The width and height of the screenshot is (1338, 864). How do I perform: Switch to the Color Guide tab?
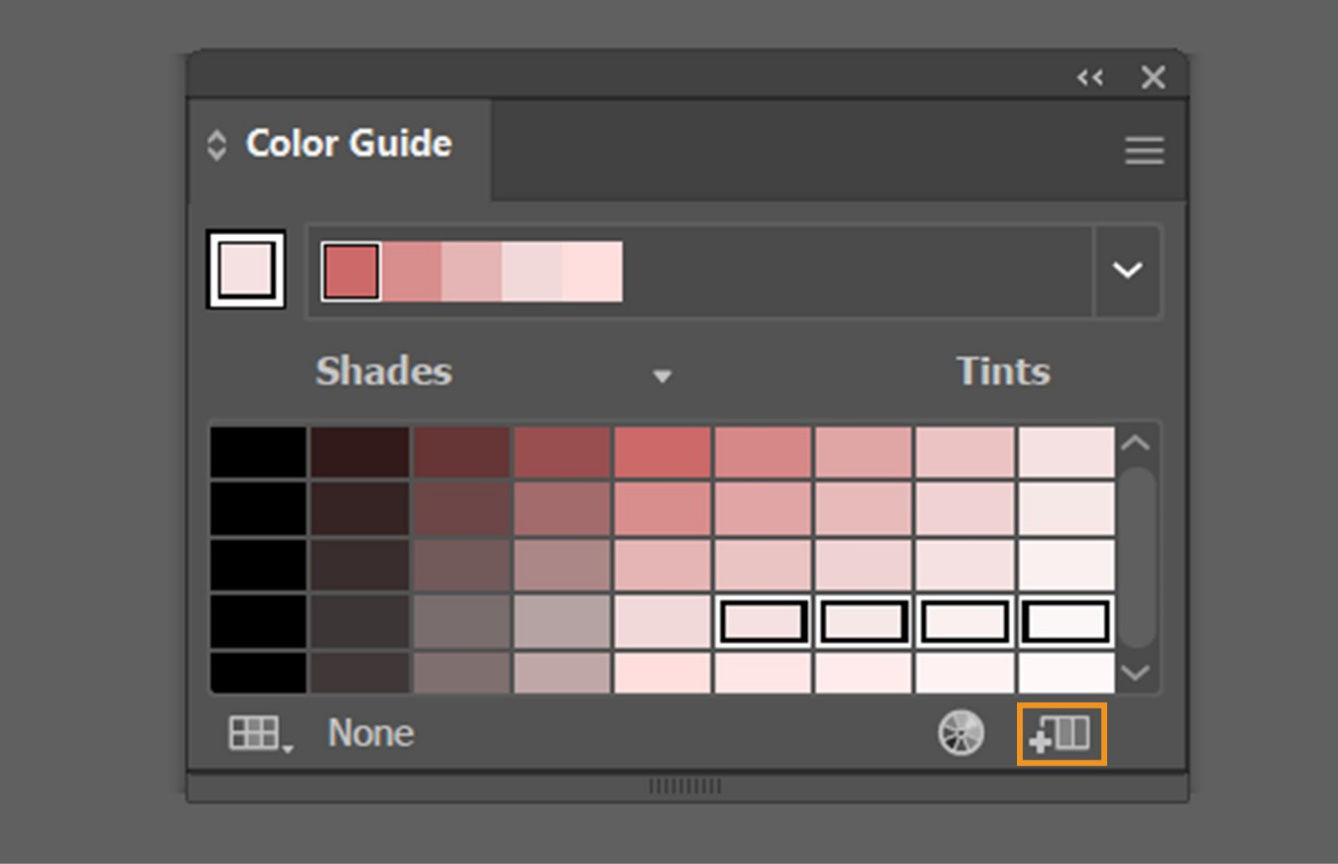(350, 143)
